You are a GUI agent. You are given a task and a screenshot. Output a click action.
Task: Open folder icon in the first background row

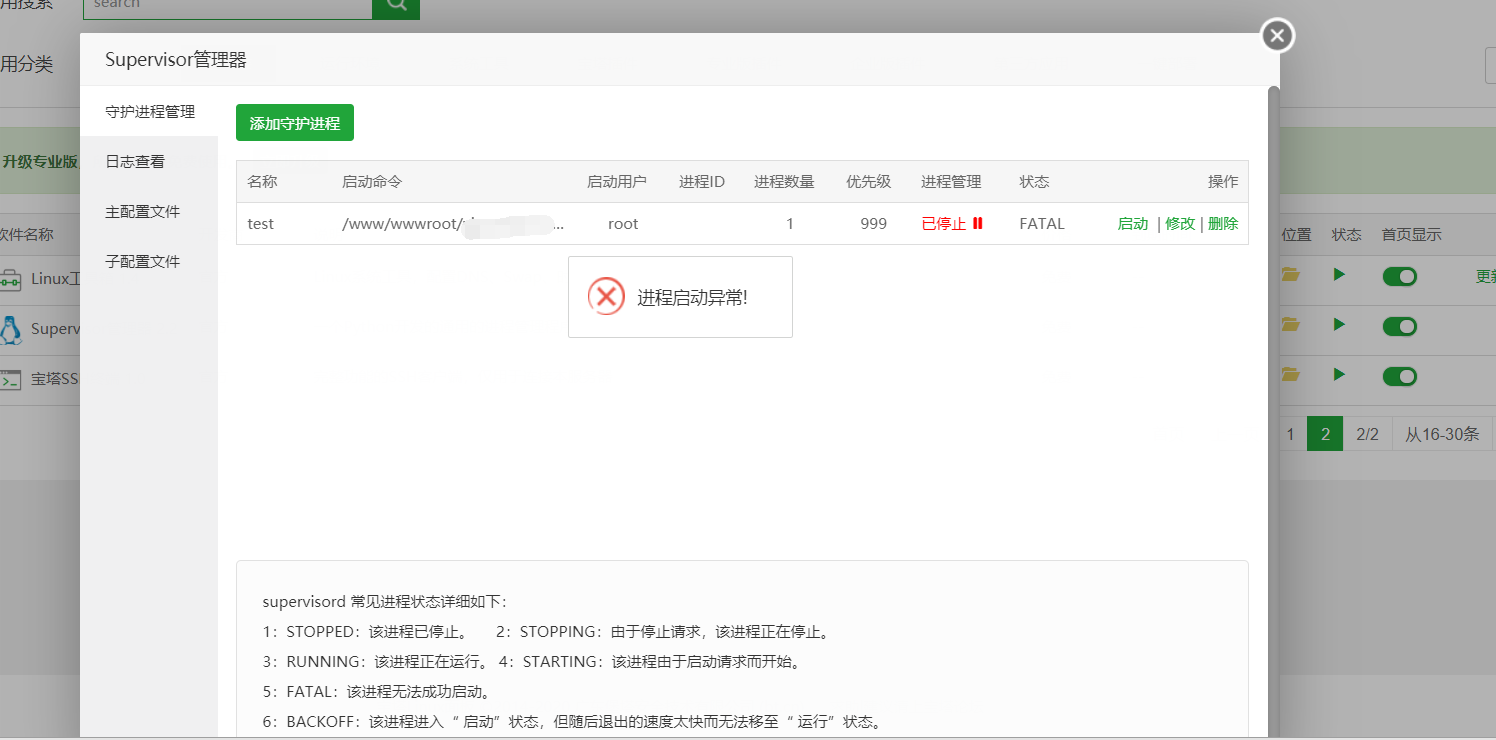point(1291,274)
